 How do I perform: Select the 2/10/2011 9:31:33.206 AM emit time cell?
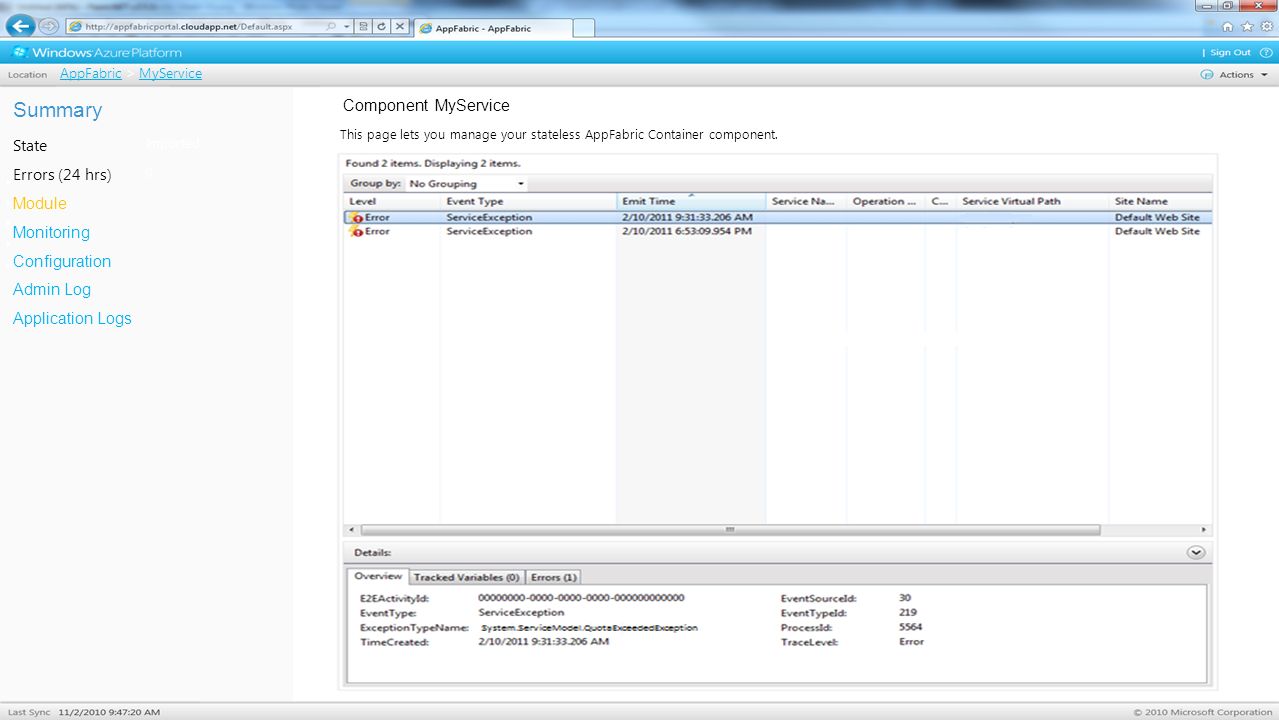[x=687, y=217]
